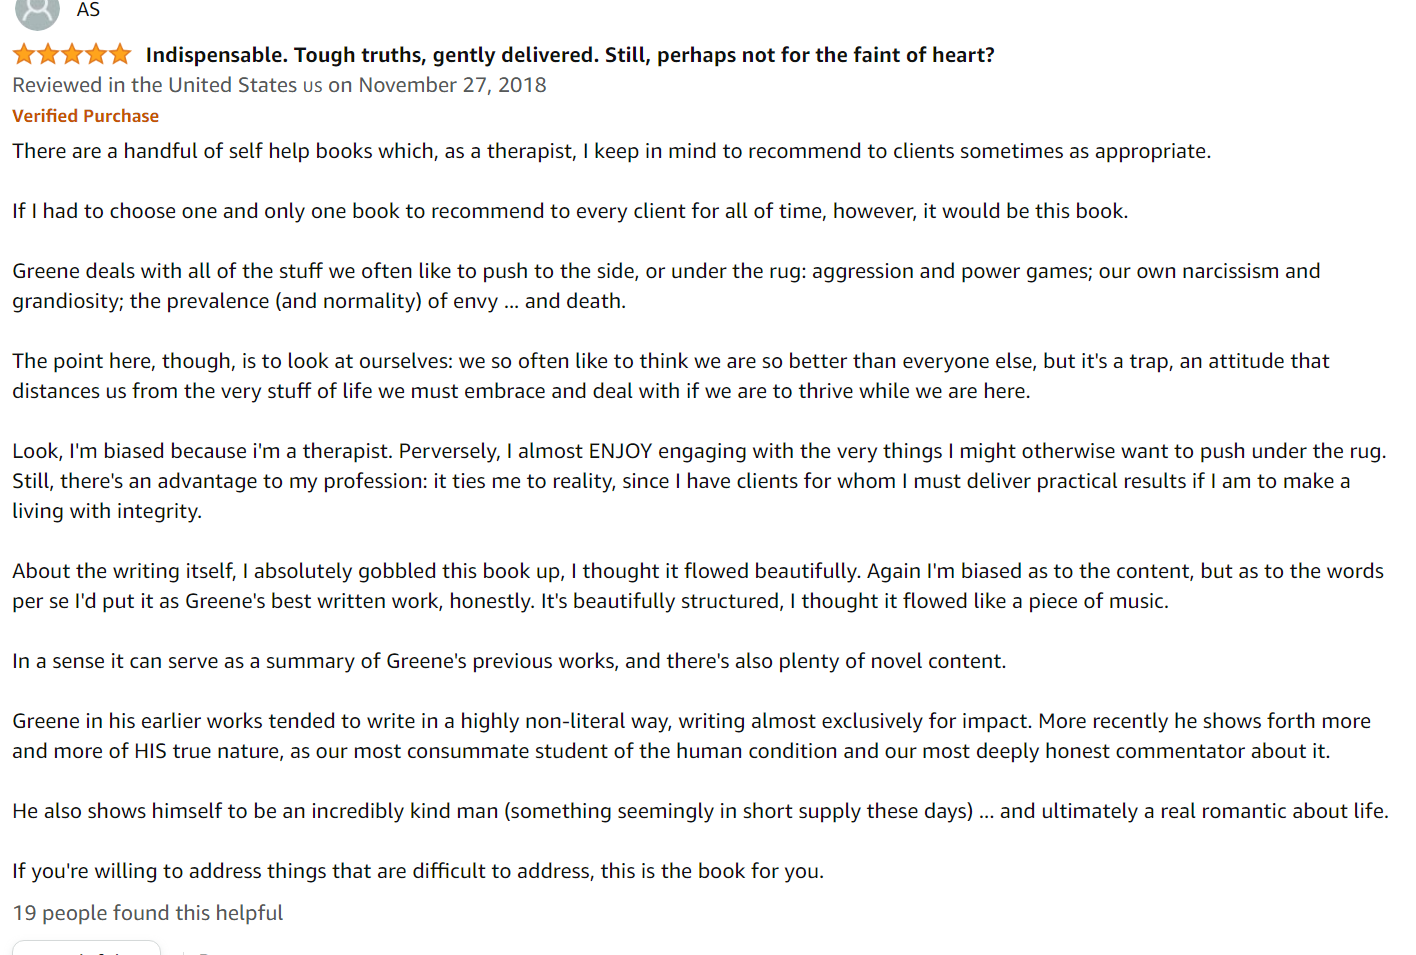The image size is (1416, 955).
Task: Click the five-star rating icons
Action: coord(72,54)
